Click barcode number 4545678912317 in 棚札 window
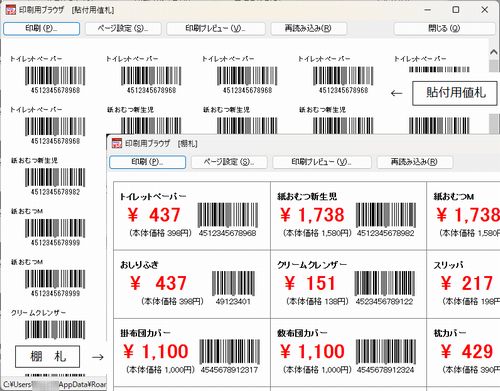 (229, 370)
